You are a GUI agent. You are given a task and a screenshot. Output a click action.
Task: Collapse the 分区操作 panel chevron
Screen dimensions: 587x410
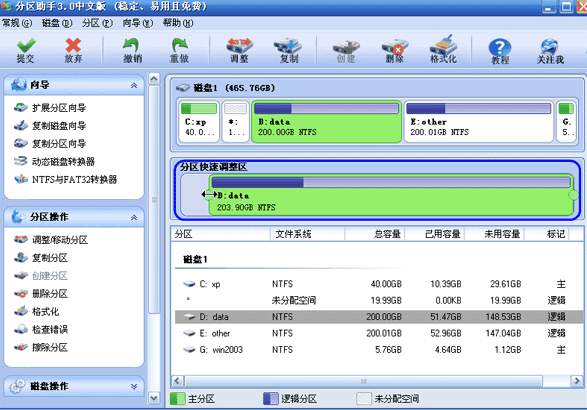click(x=134, y=217)
